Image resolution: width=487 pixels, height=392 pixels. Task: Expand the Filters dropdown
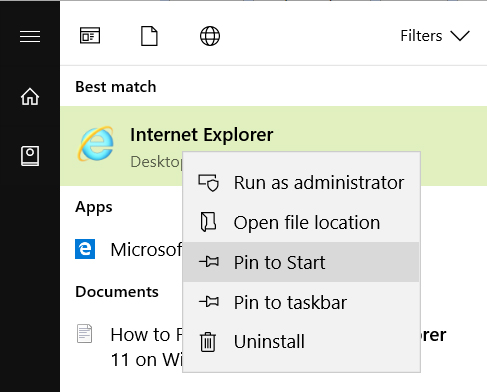point(435,36)
